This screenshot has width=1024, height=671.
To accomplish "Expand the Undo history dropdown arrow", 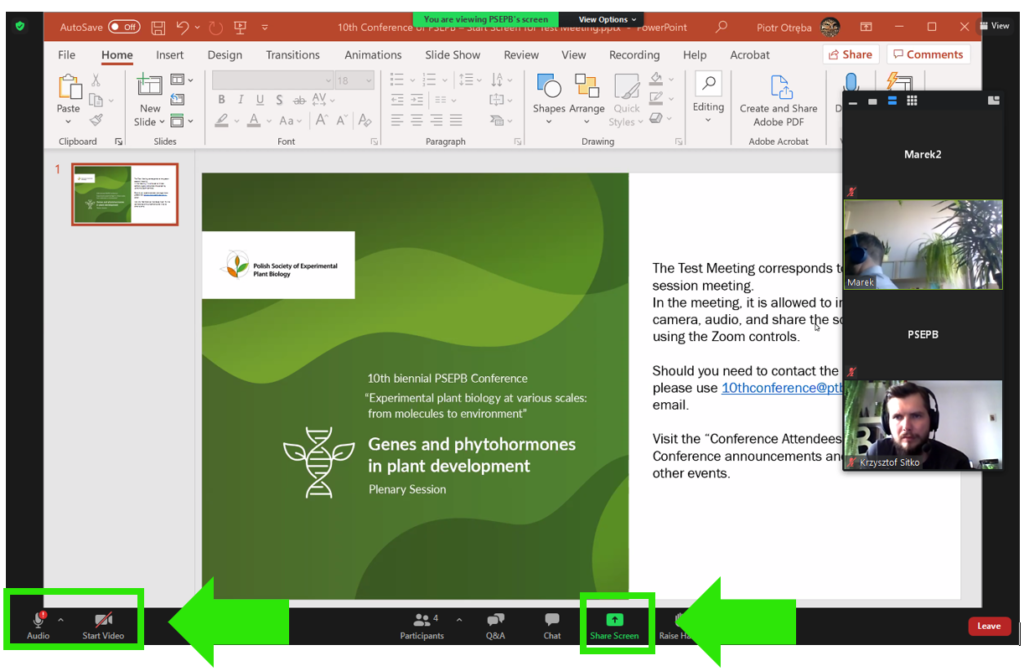I will 197,27.
